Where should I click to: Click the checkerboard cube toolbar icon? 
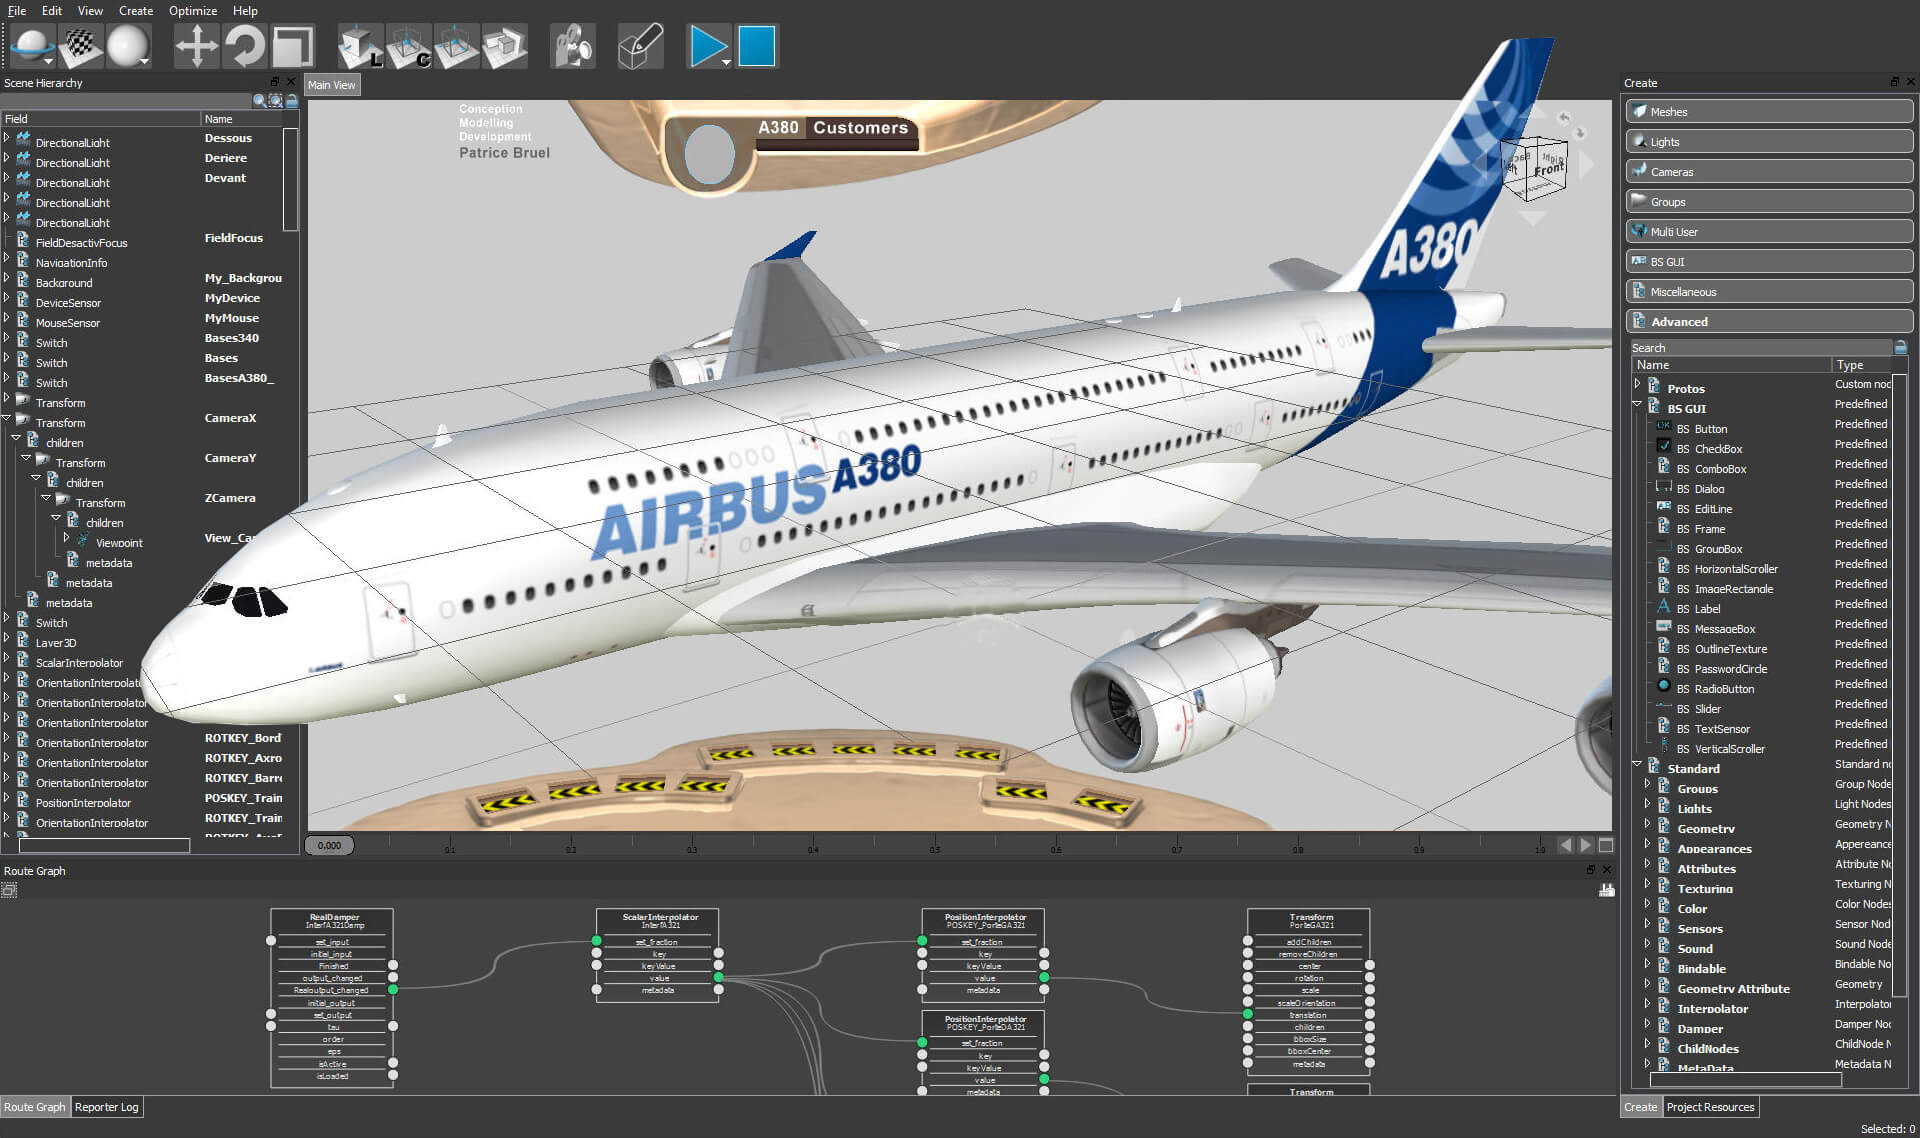click(81, 46)
